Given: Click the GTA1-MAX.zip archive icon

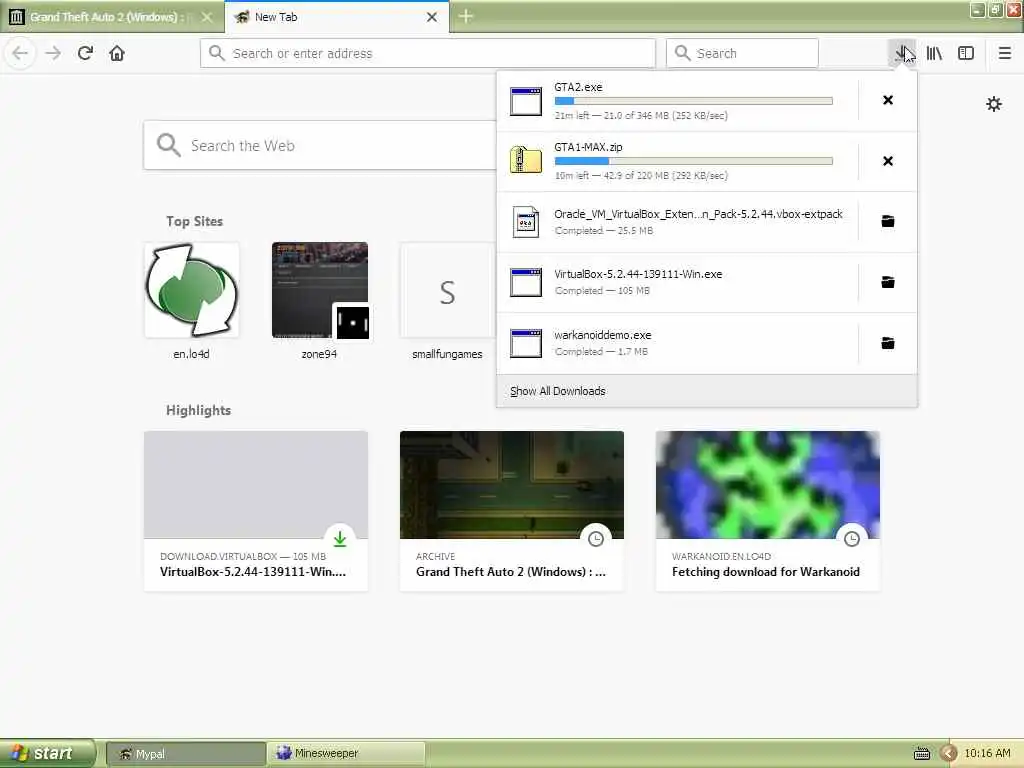Looking at the screenshot, I should point(526,160).
